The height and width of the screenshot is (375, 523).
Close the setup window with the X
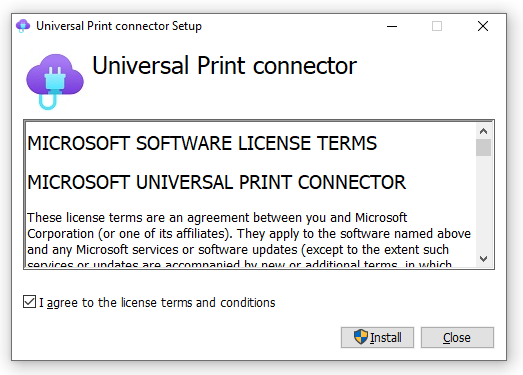(483, 26)
